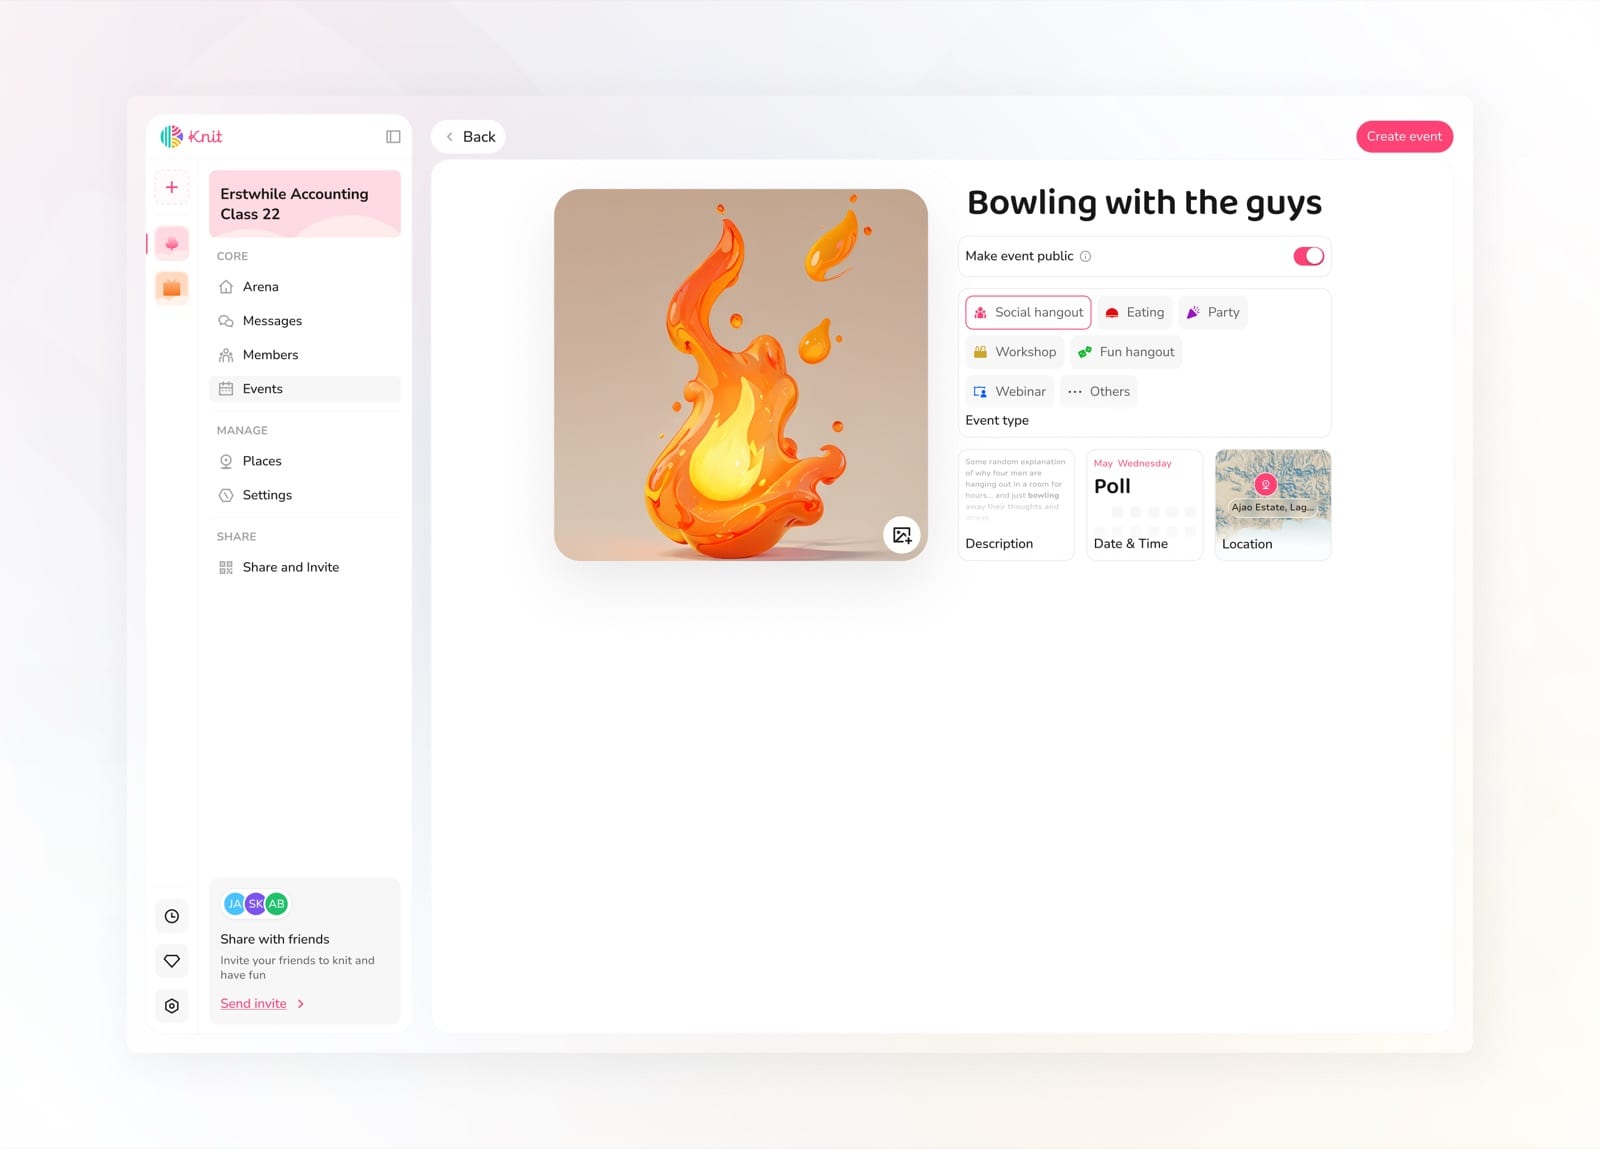Screen dimensions: 1600x1149
Task: Open the Description card
Action: click(1016, 504)
